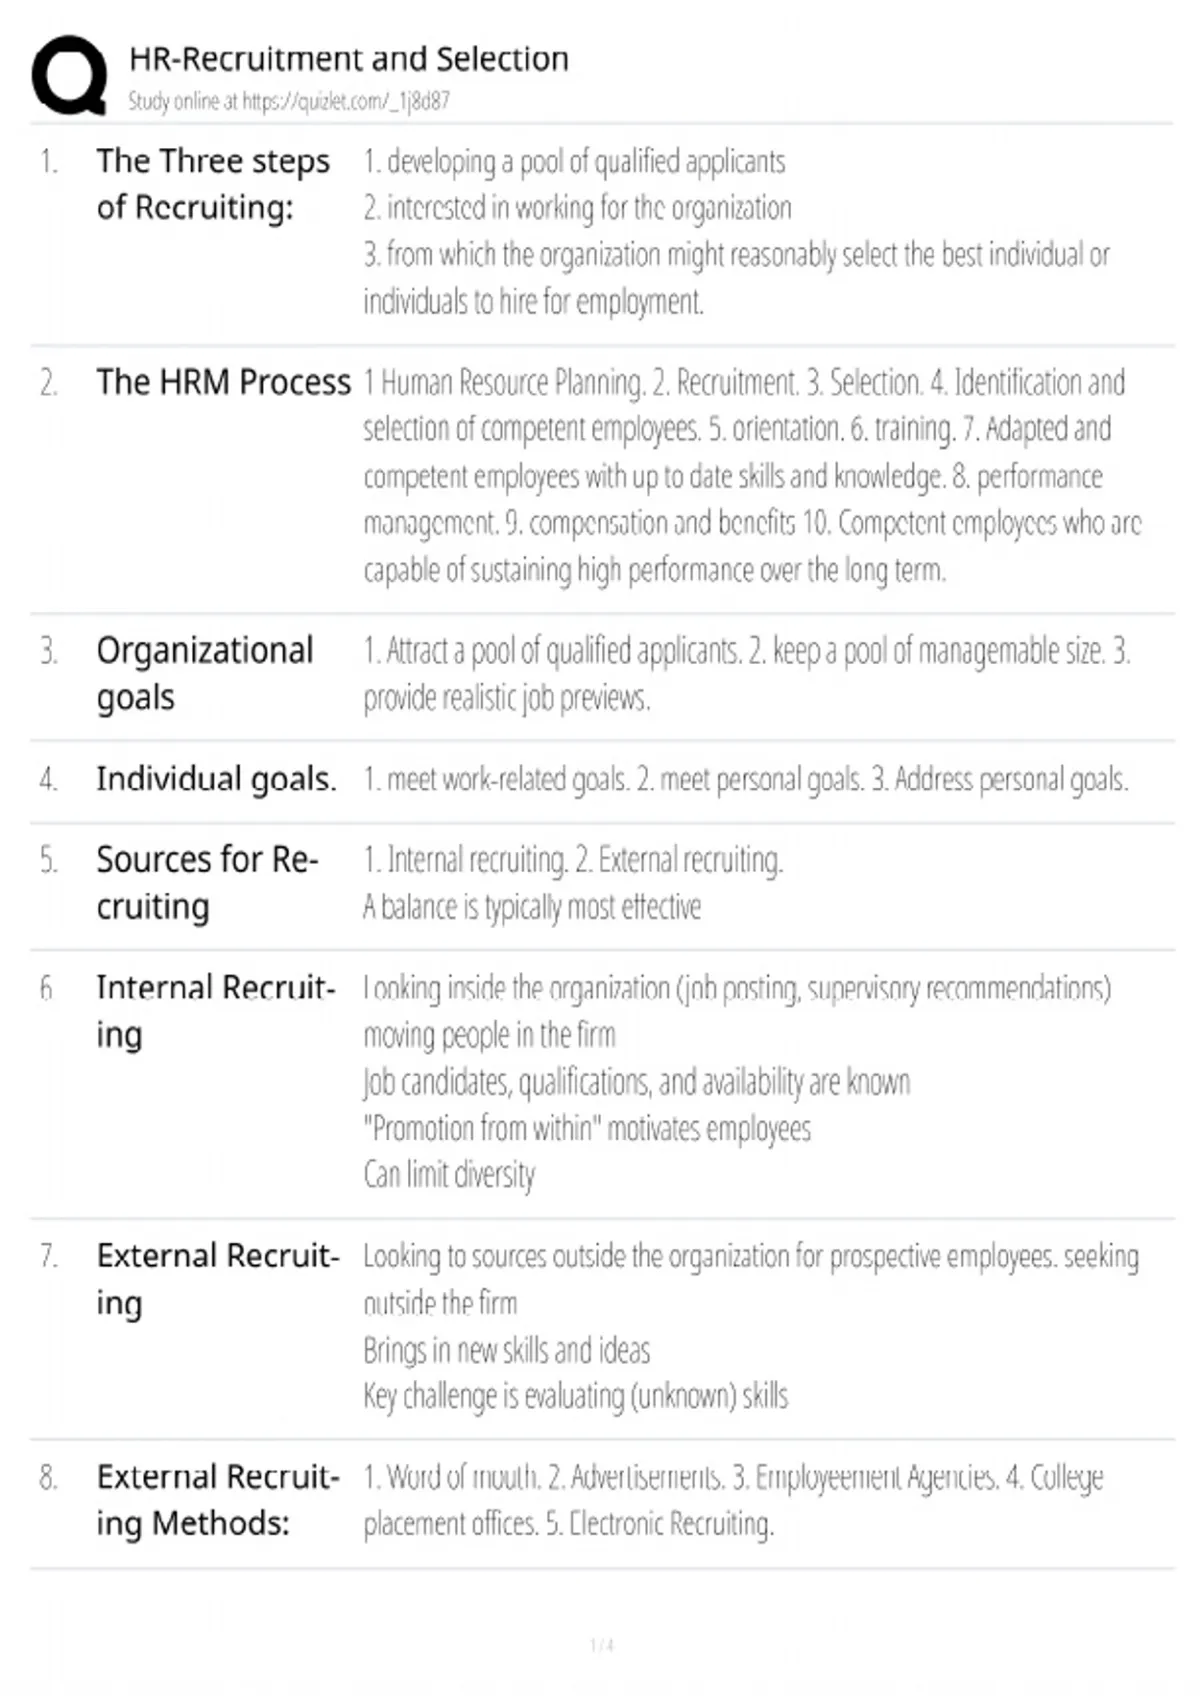Select the HR-Recruitment and Selection title
The image size is (1200, 1700).
(349, 59)
